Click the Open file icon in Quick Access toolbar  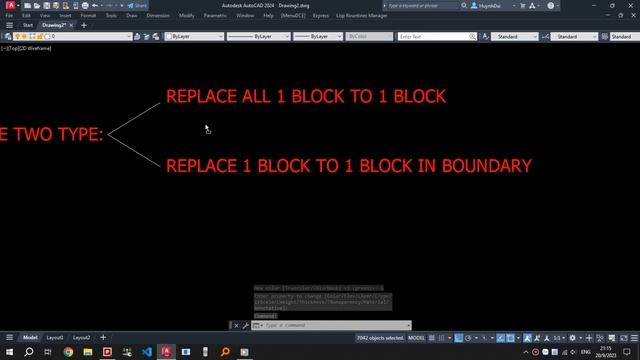[37, 6]
